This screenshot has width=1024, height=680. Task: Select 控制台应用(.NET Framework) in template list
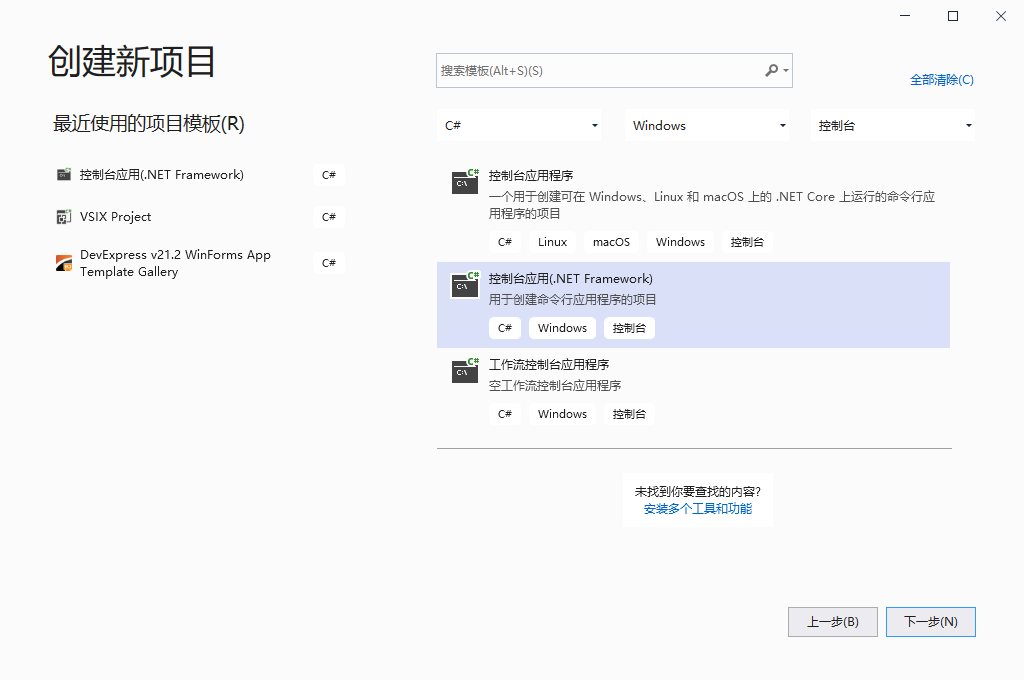(694, 305)
